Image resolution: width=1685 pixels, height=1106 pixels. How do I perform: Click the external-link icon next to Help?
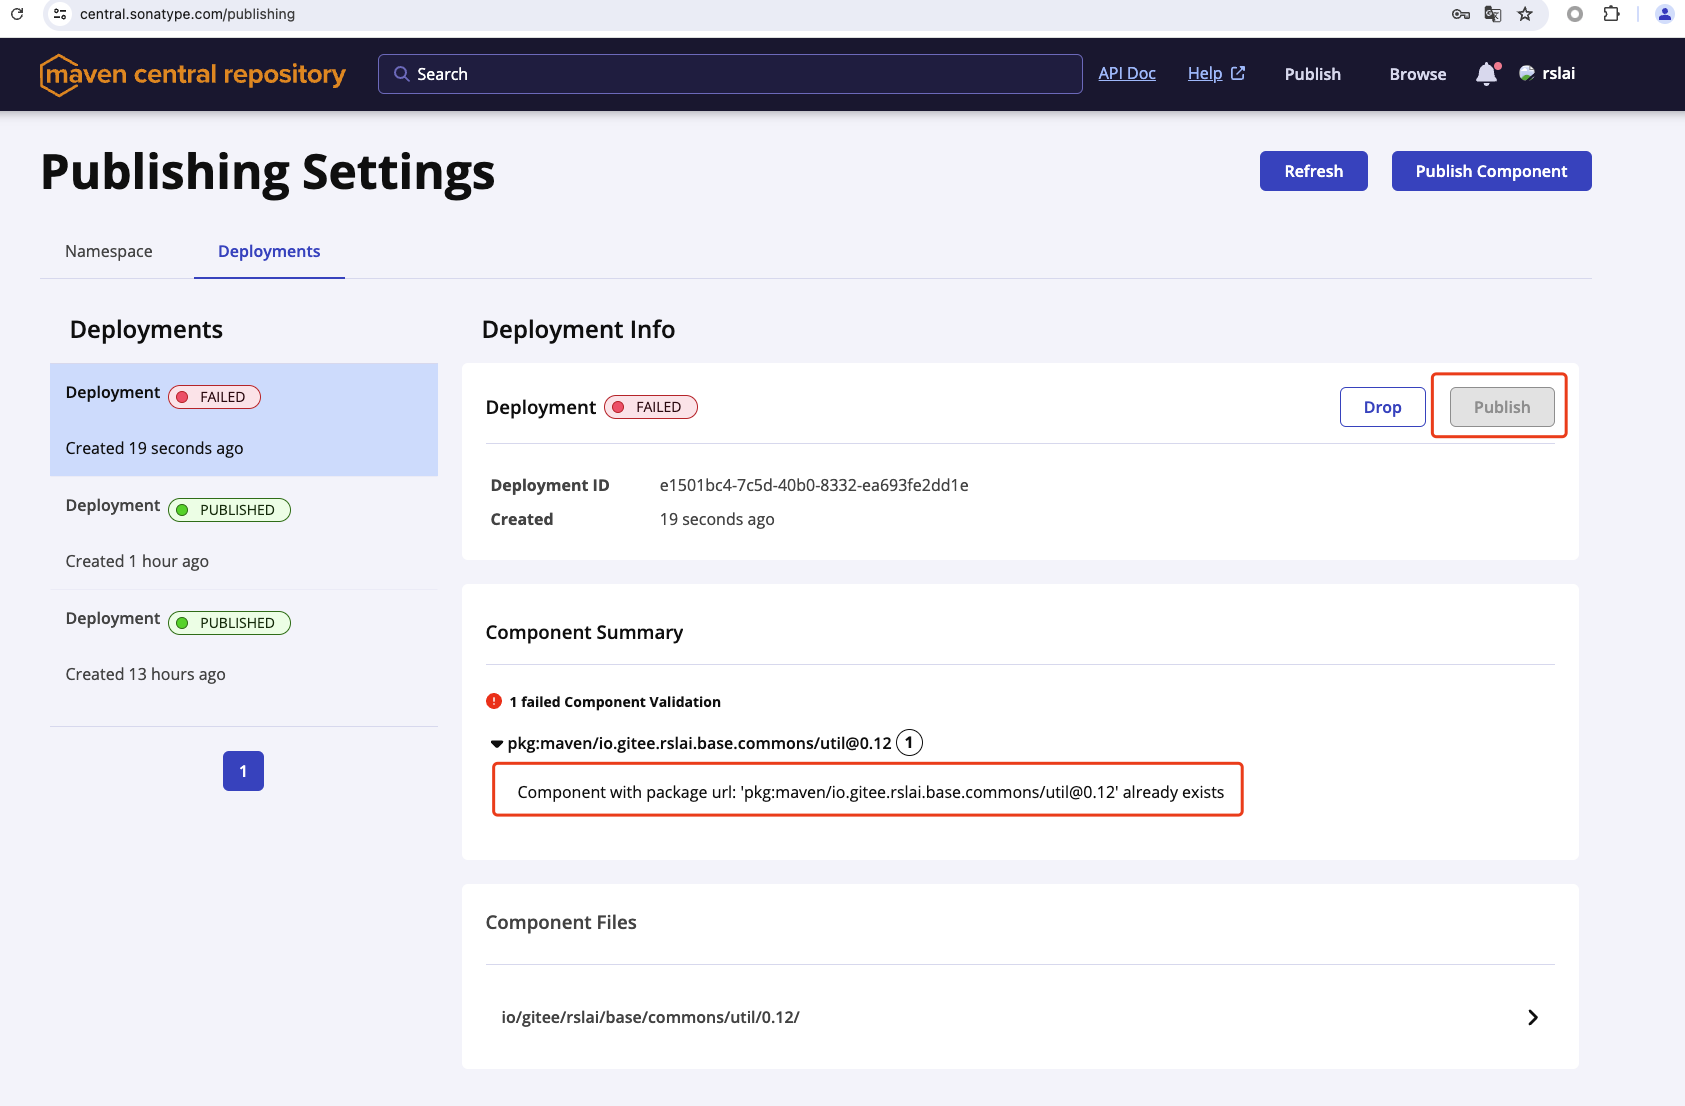(x=1238, y=73)
